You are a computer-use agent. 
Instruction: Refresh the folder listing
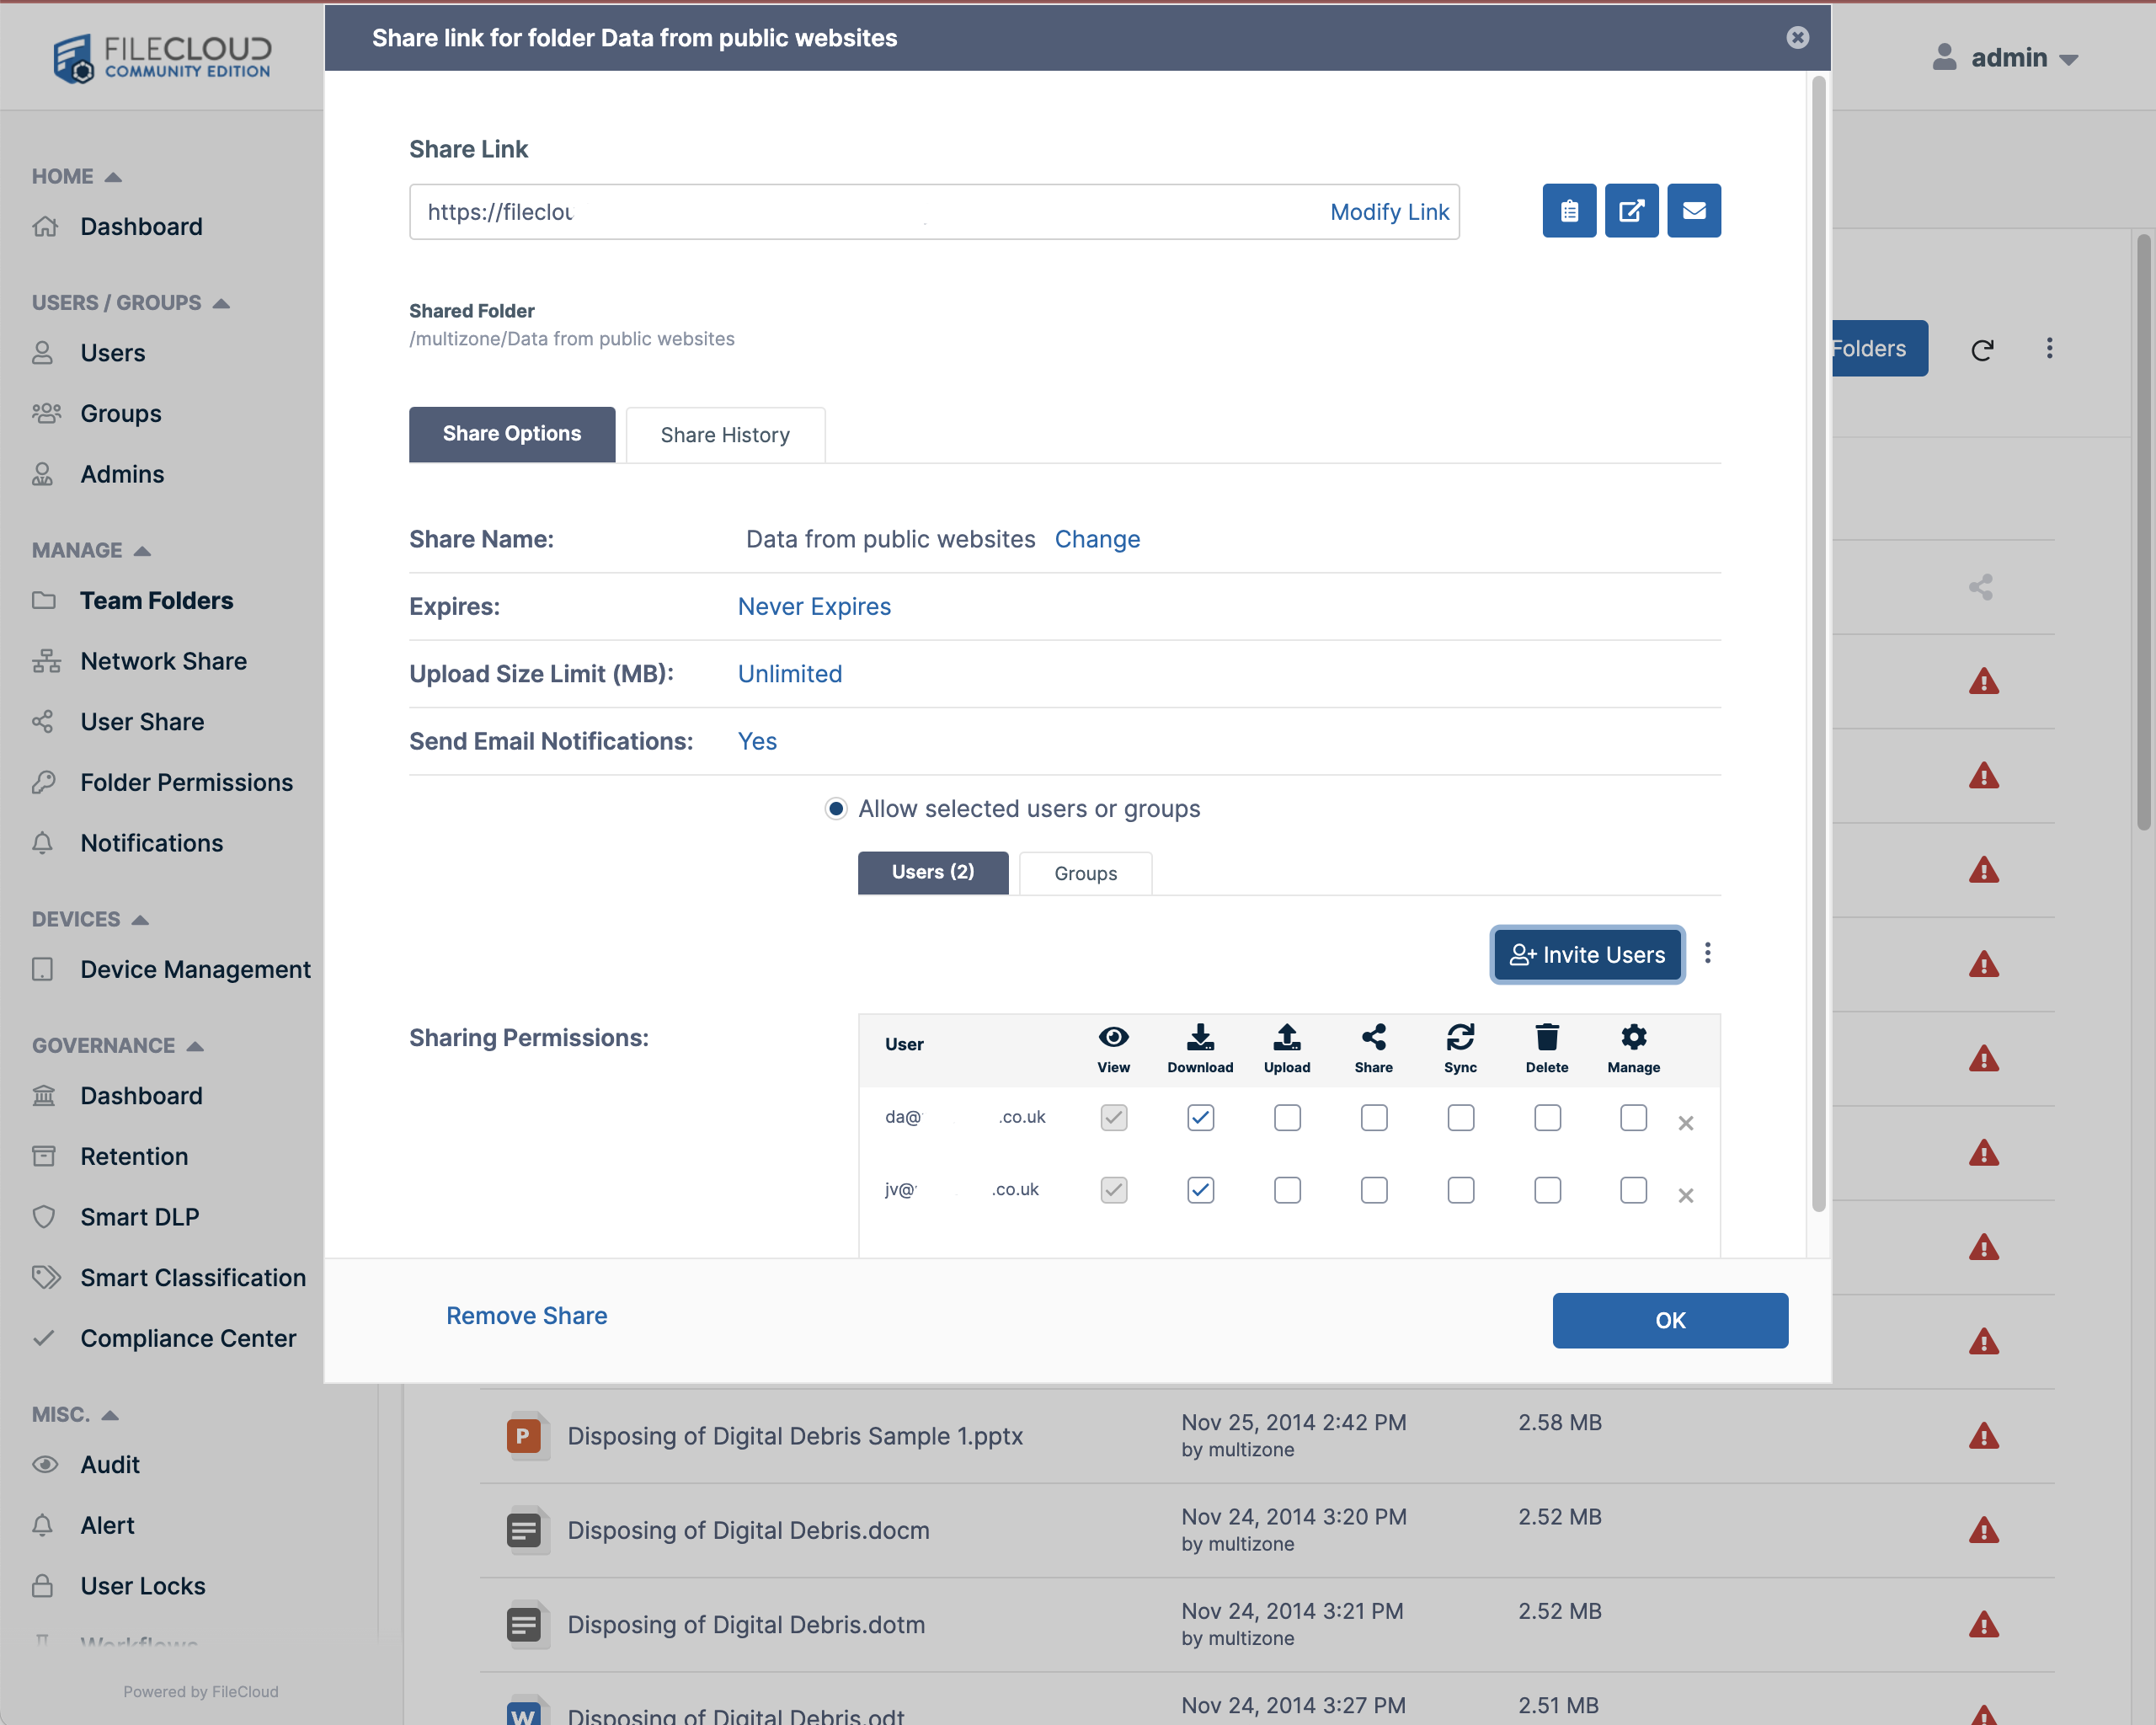[1983, 348]
